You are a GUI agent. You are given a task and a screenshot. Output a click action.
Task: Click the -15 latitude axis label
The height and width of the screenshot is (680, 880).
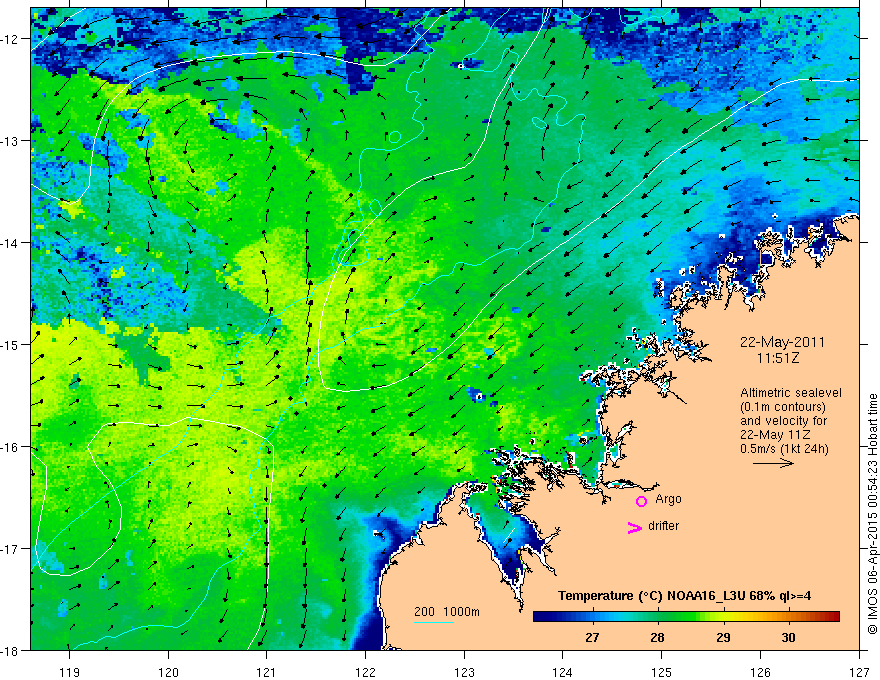(11, 345)
